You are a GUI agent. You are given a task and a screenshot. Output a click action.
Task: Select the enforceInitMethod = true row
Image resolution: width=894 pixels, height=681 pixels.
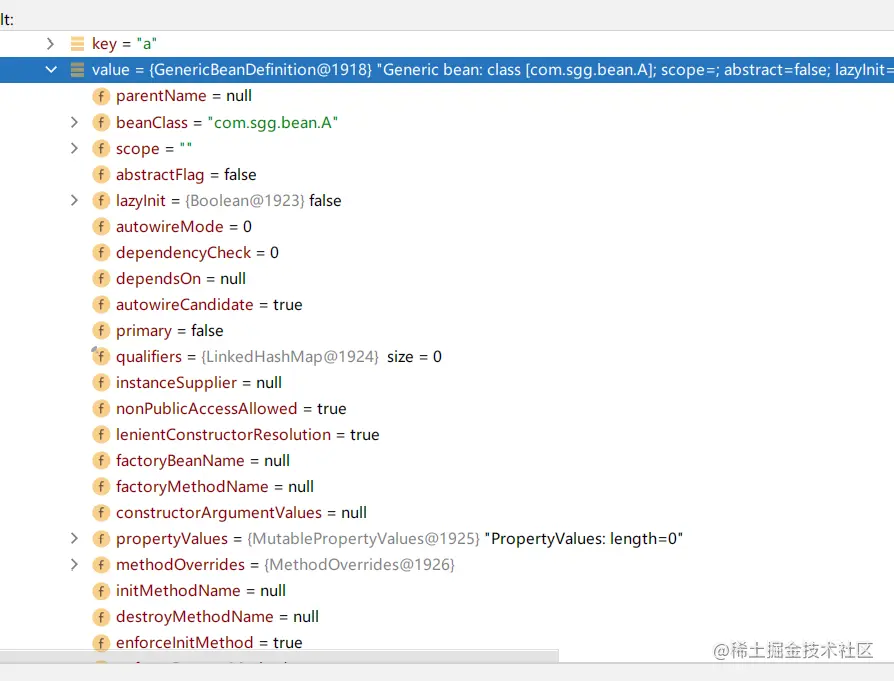click(x=209, y=643)
